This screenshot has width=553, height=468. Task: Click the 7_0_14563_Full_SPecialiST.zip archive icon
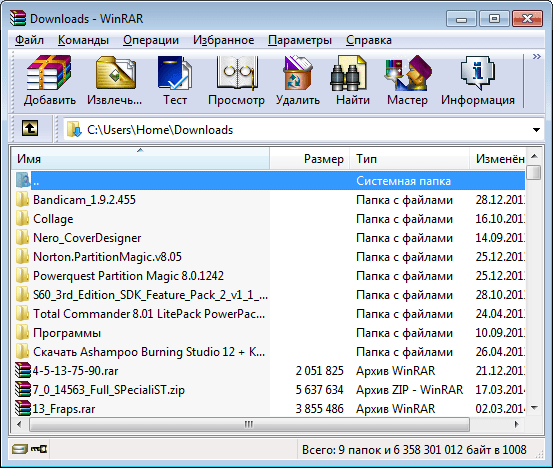pos(23,390)
